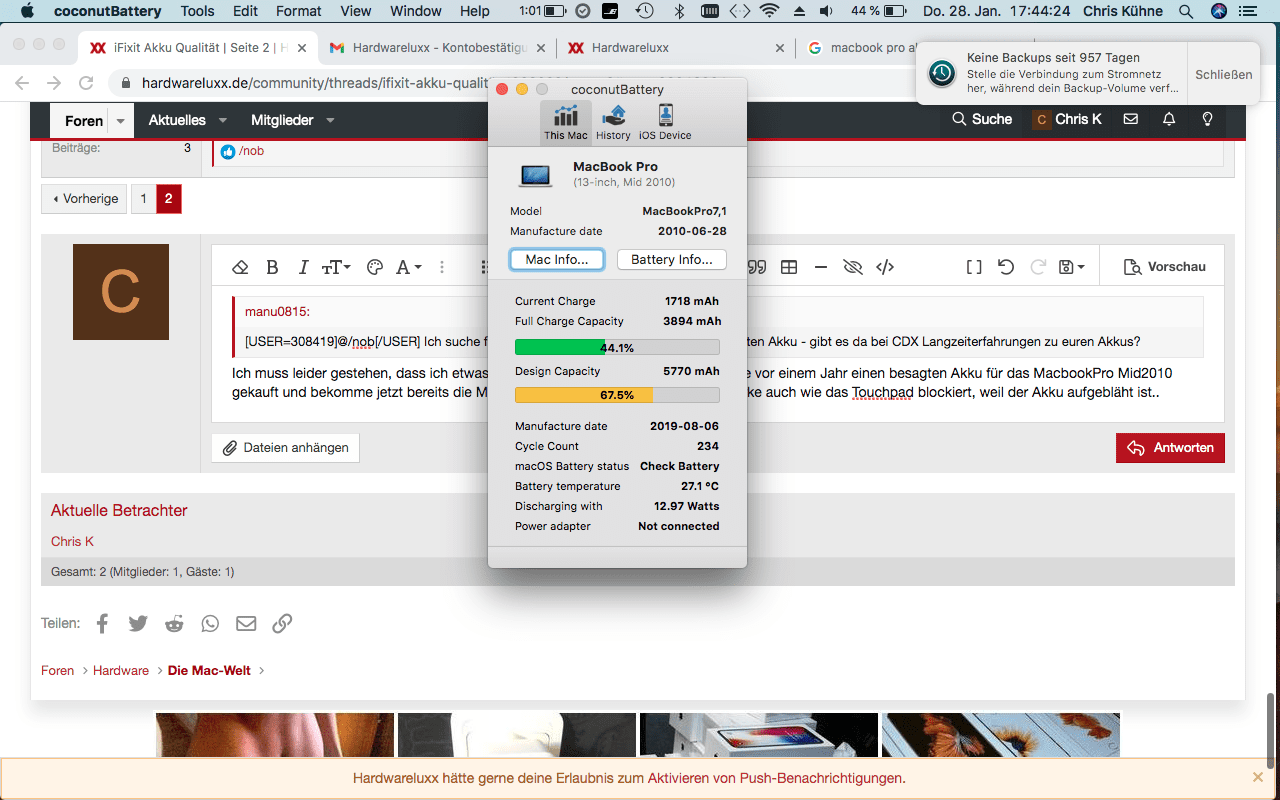Open the Window menu in the menu bar

point(416,11)
